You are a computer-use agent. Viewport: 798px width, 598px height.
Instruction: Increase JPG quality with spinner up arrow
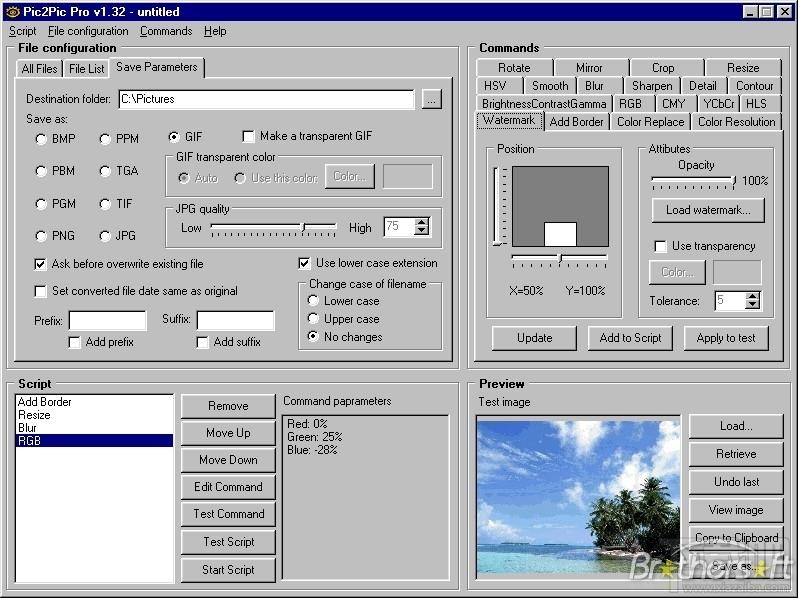(x=422, y=222)
